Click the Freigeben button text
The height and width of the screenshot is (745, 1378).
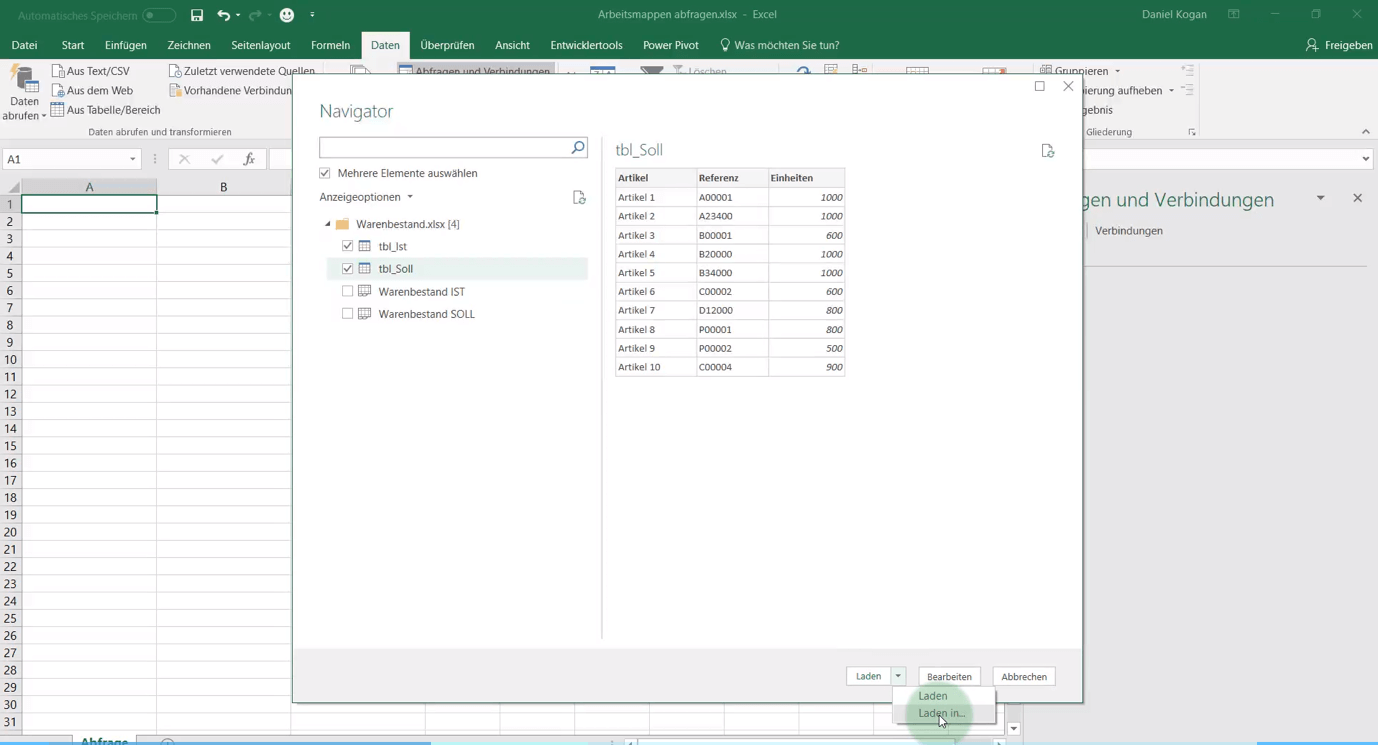1348,45
